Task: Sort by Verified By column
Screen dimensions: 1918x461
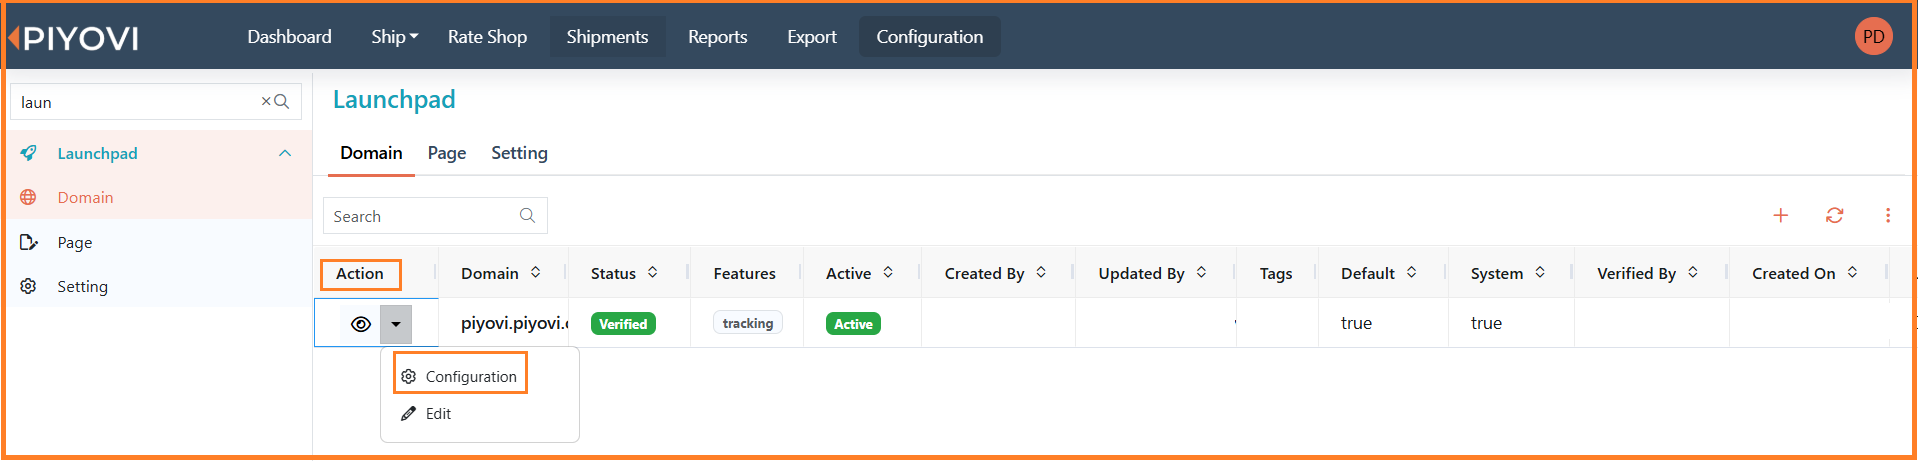Action: [1693, 272]
